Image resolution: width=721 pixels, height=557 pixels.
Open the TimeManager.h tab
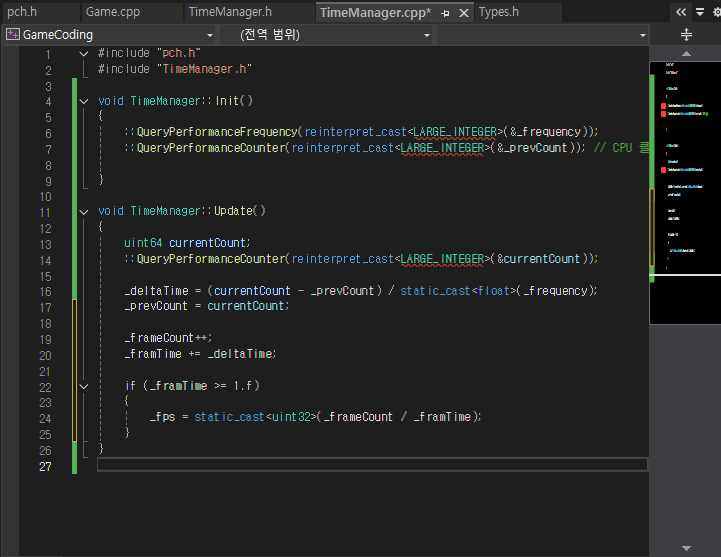pos(230,11)
